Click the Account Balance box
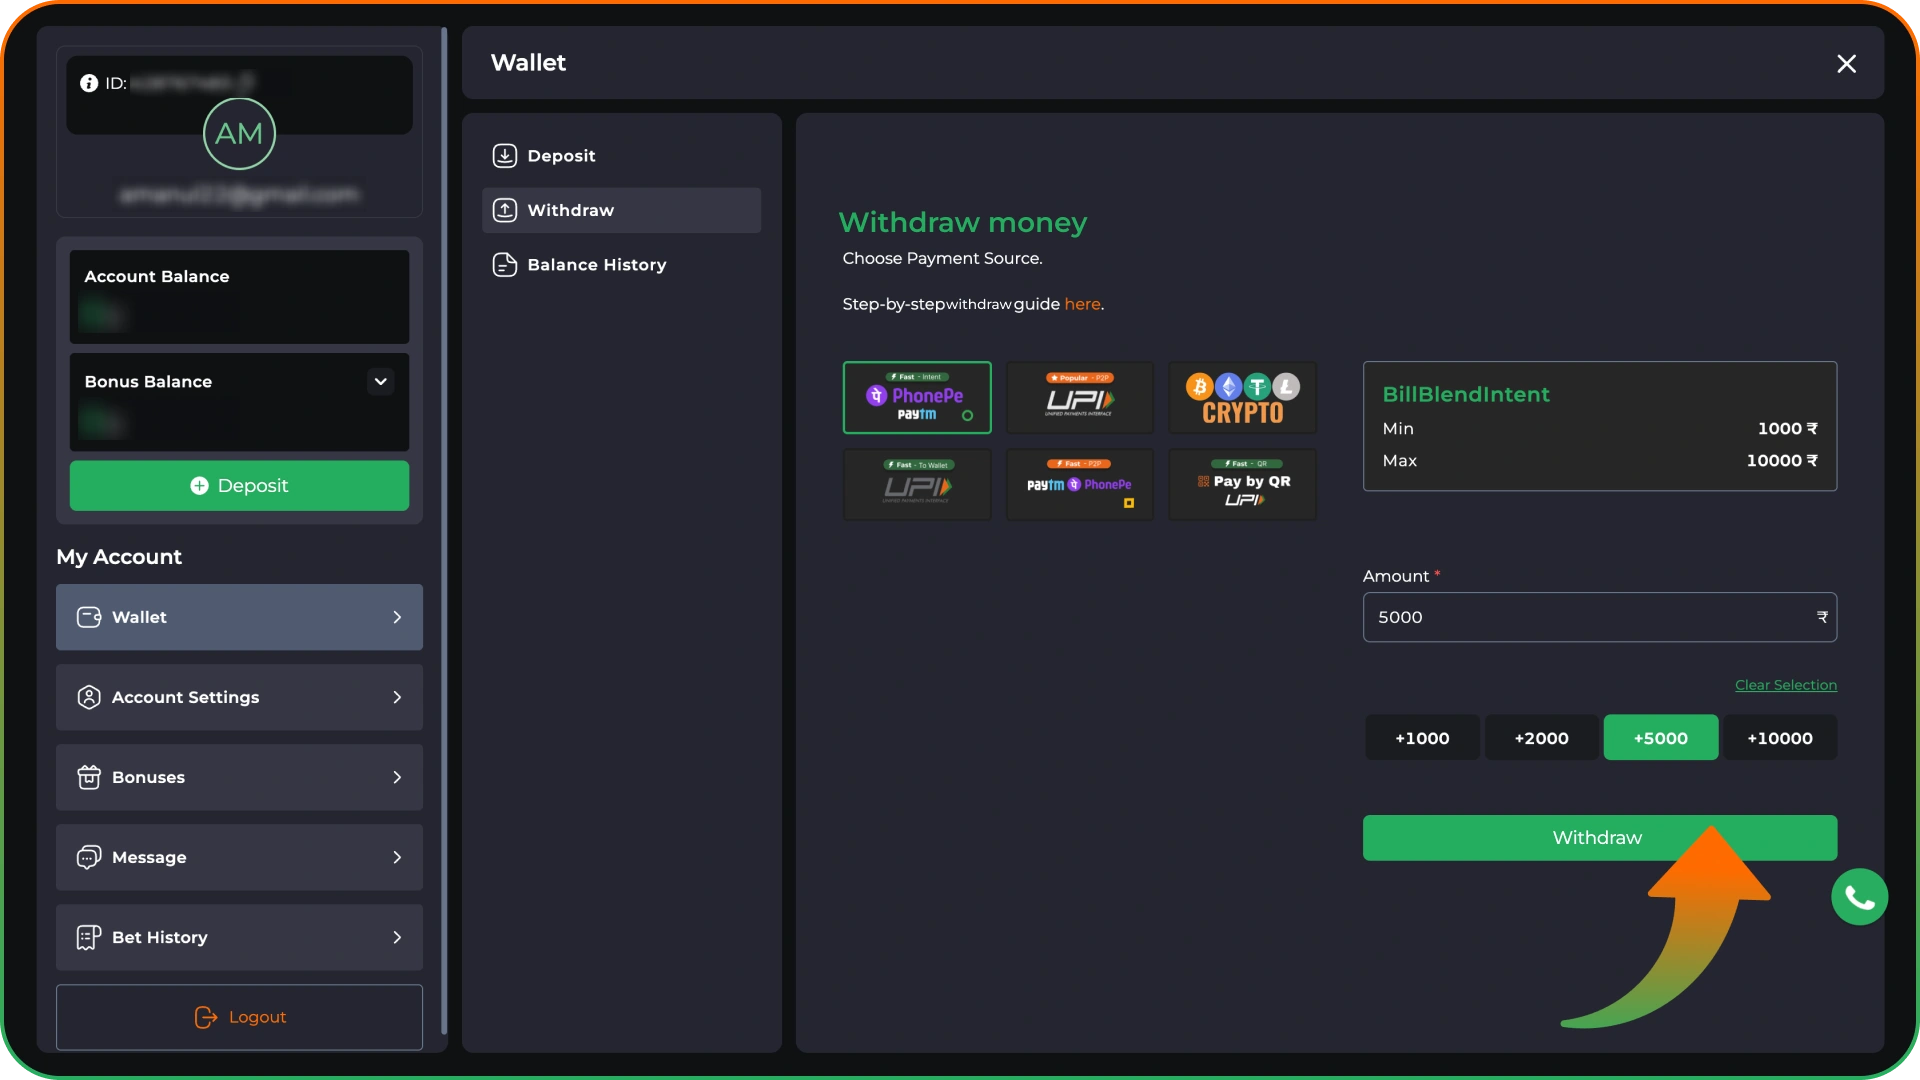1920x1080 pixels. point(239,297)
